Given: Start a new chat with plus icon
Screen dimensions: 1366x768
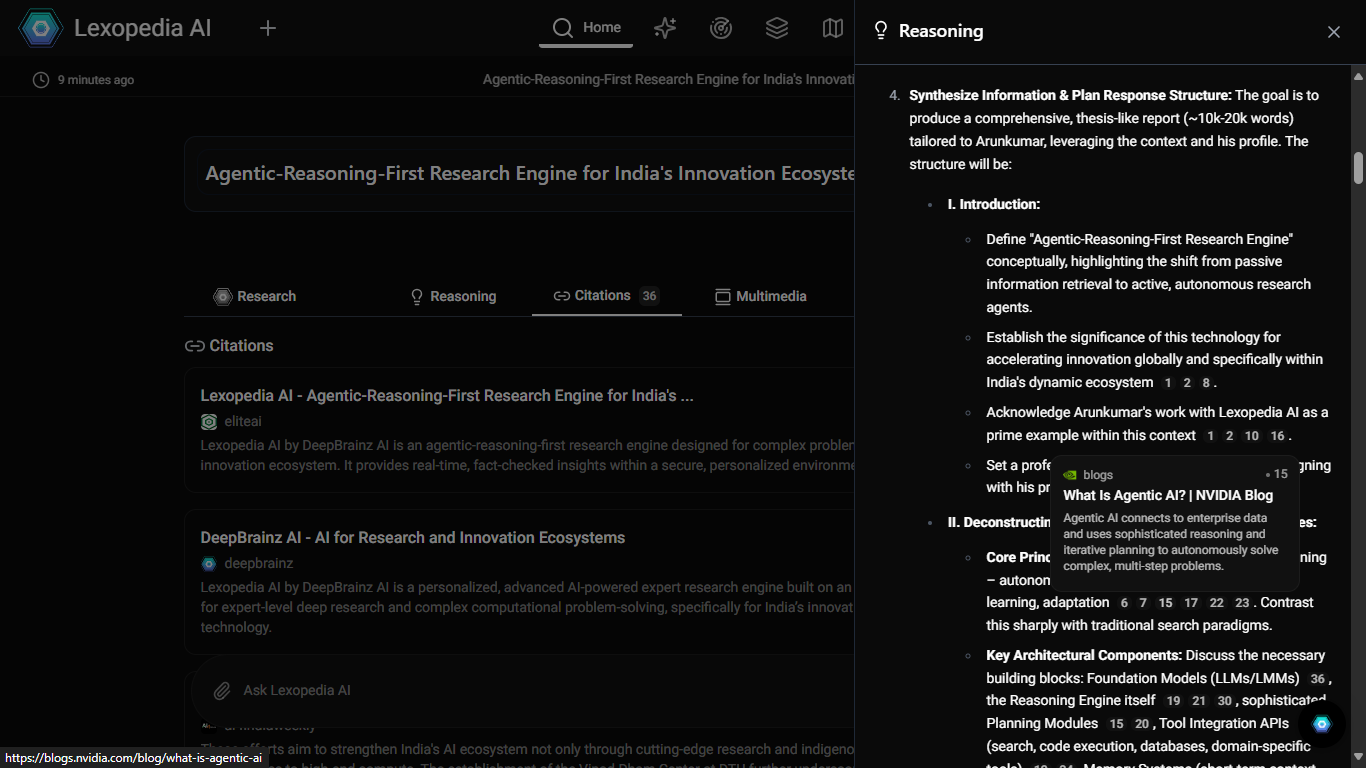Looking at the screenshot, I should pos(267,28).
